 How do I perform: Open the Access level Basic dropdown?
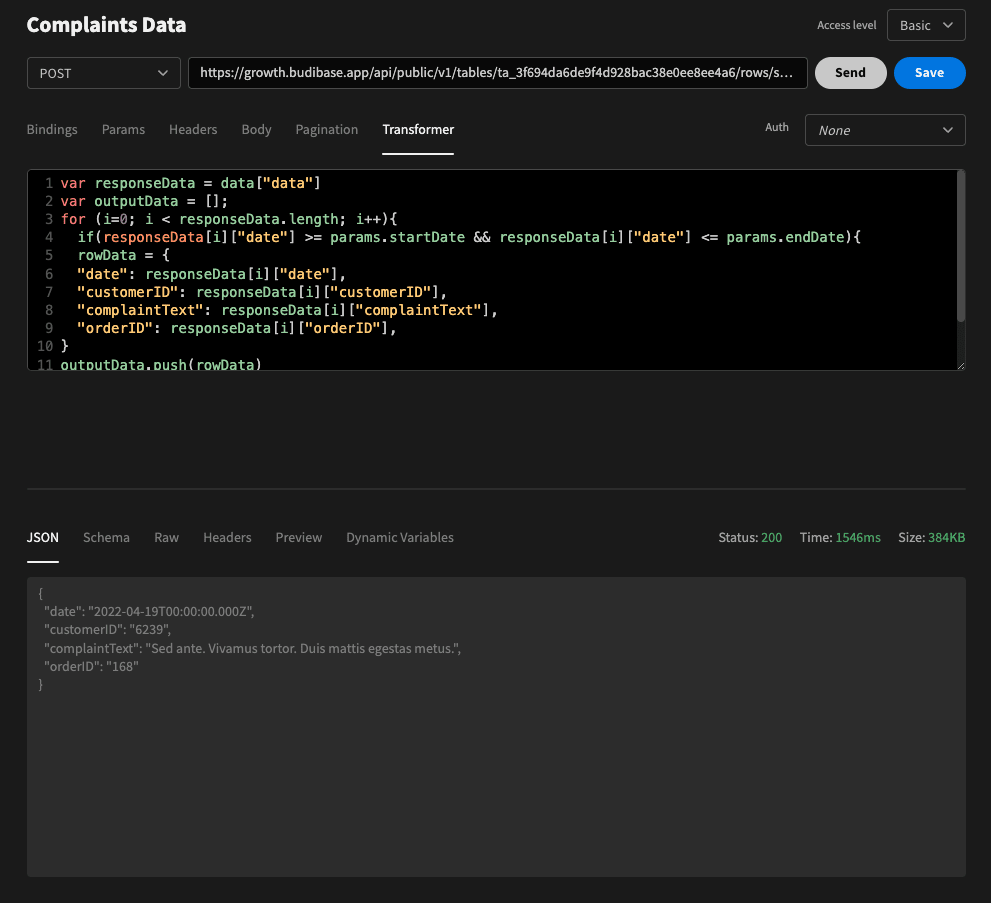pos(926,25)
